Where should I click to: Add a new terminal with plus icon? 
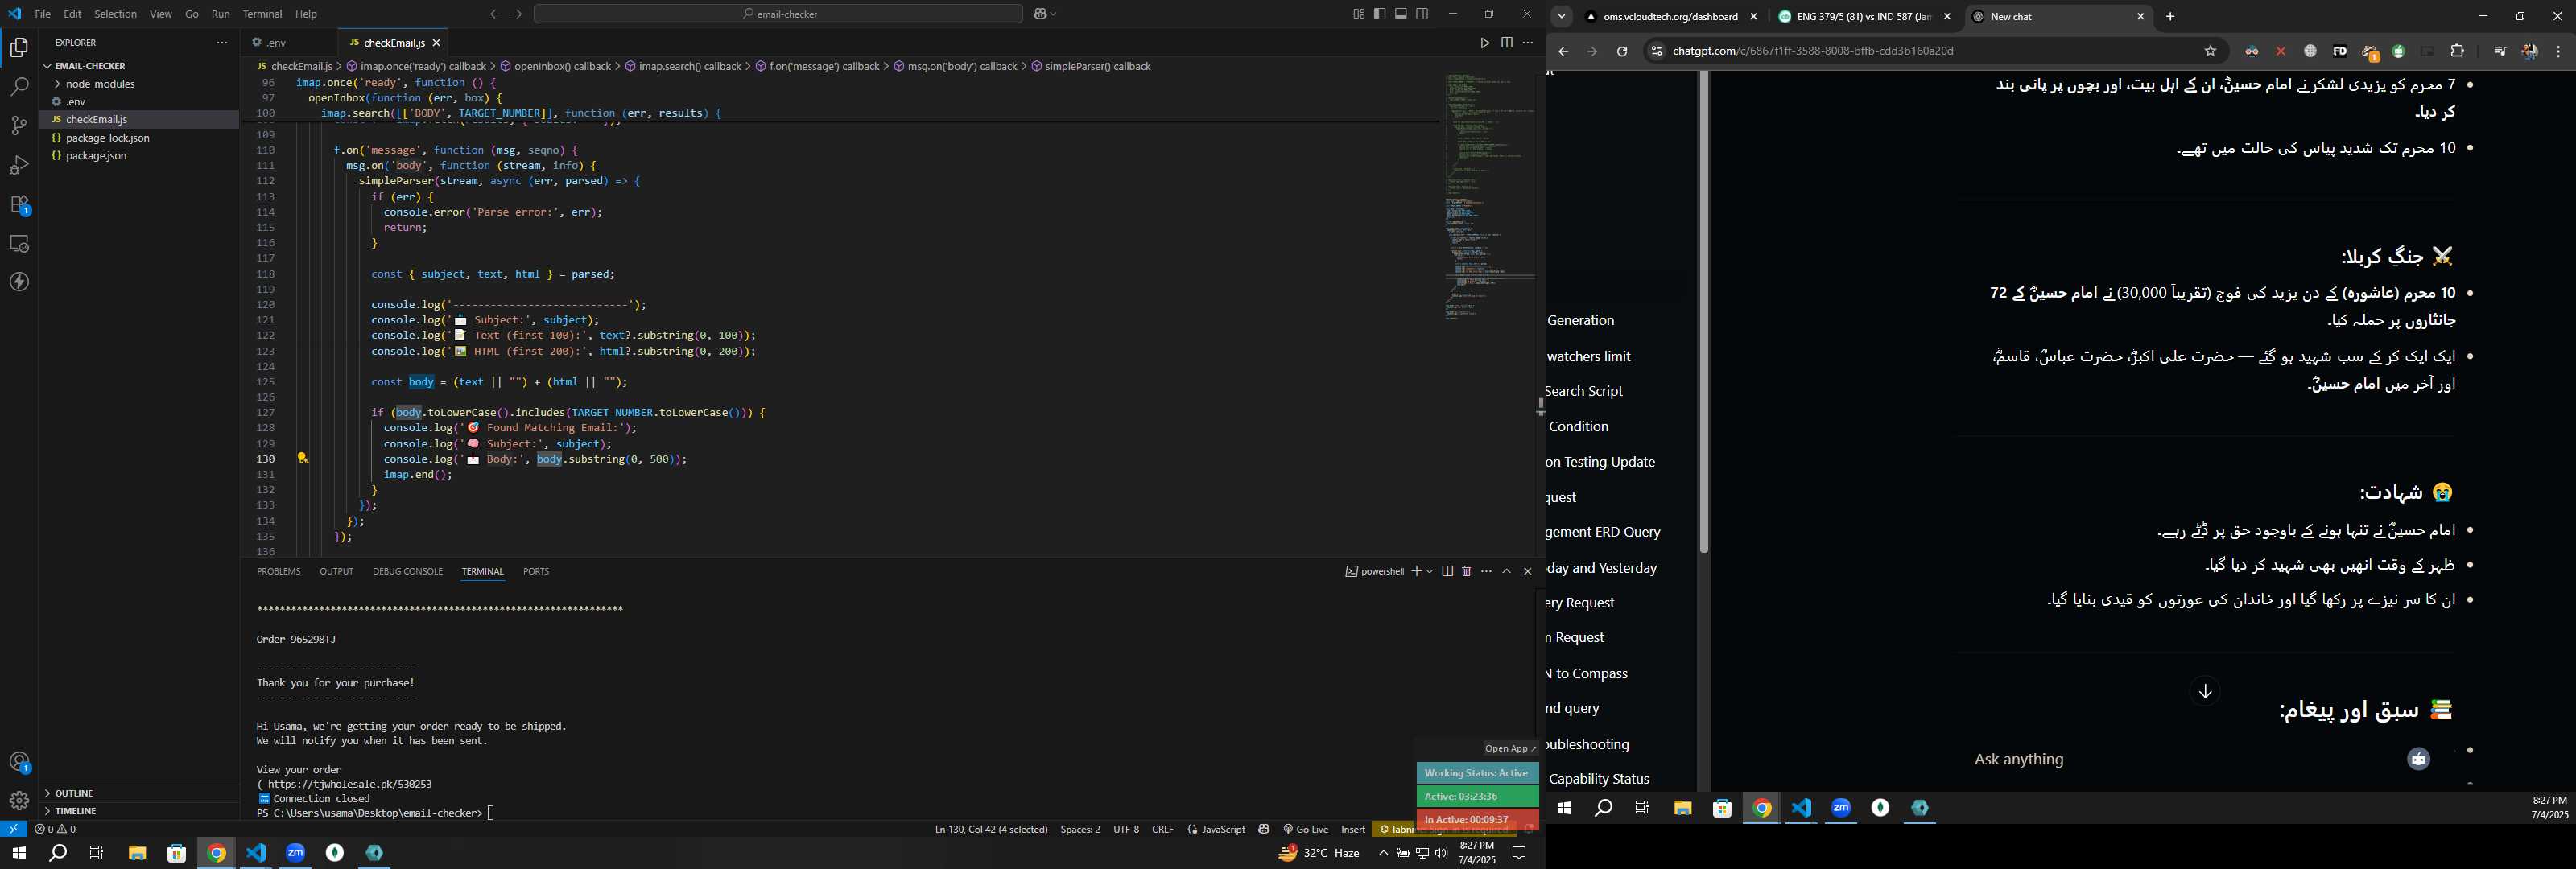1416,571
